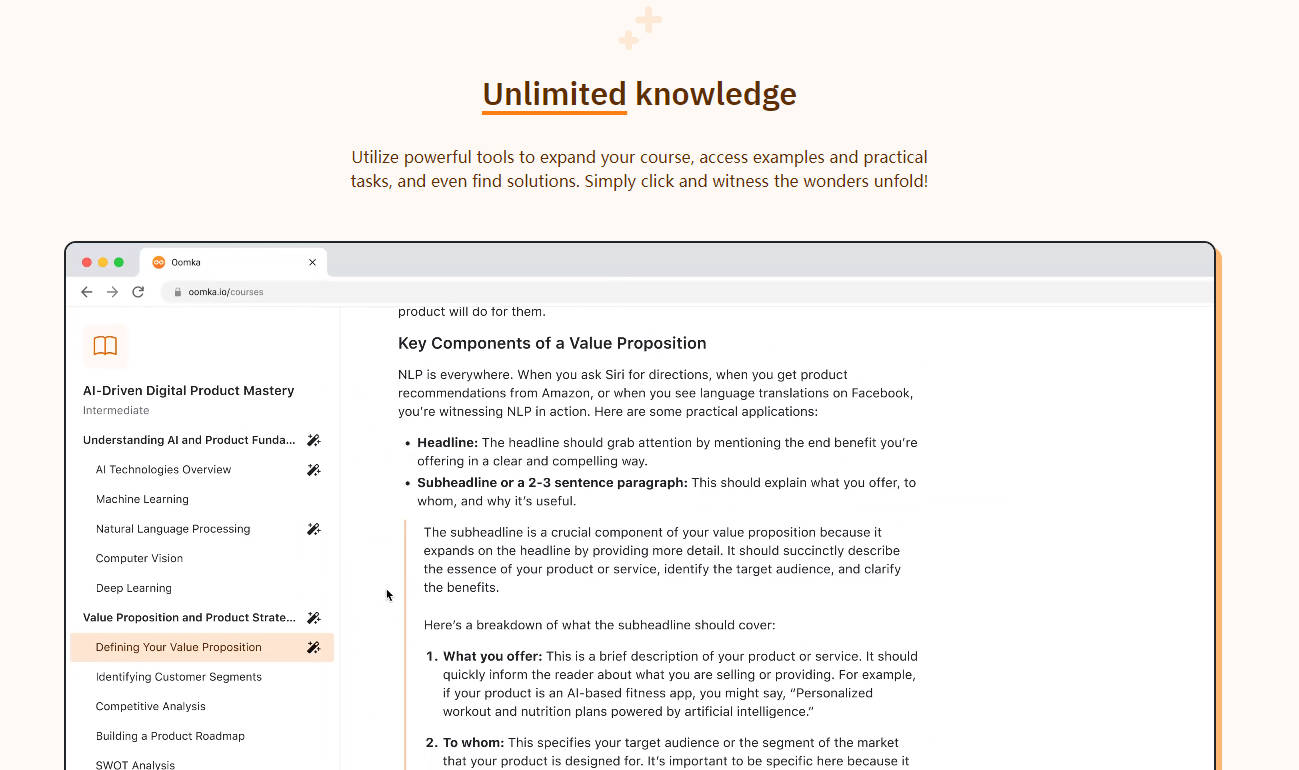Viewport: 1299px width, 770px height.
Task: Click the magic wand beside Understanding AI section
Action: (x=313, y=440)
